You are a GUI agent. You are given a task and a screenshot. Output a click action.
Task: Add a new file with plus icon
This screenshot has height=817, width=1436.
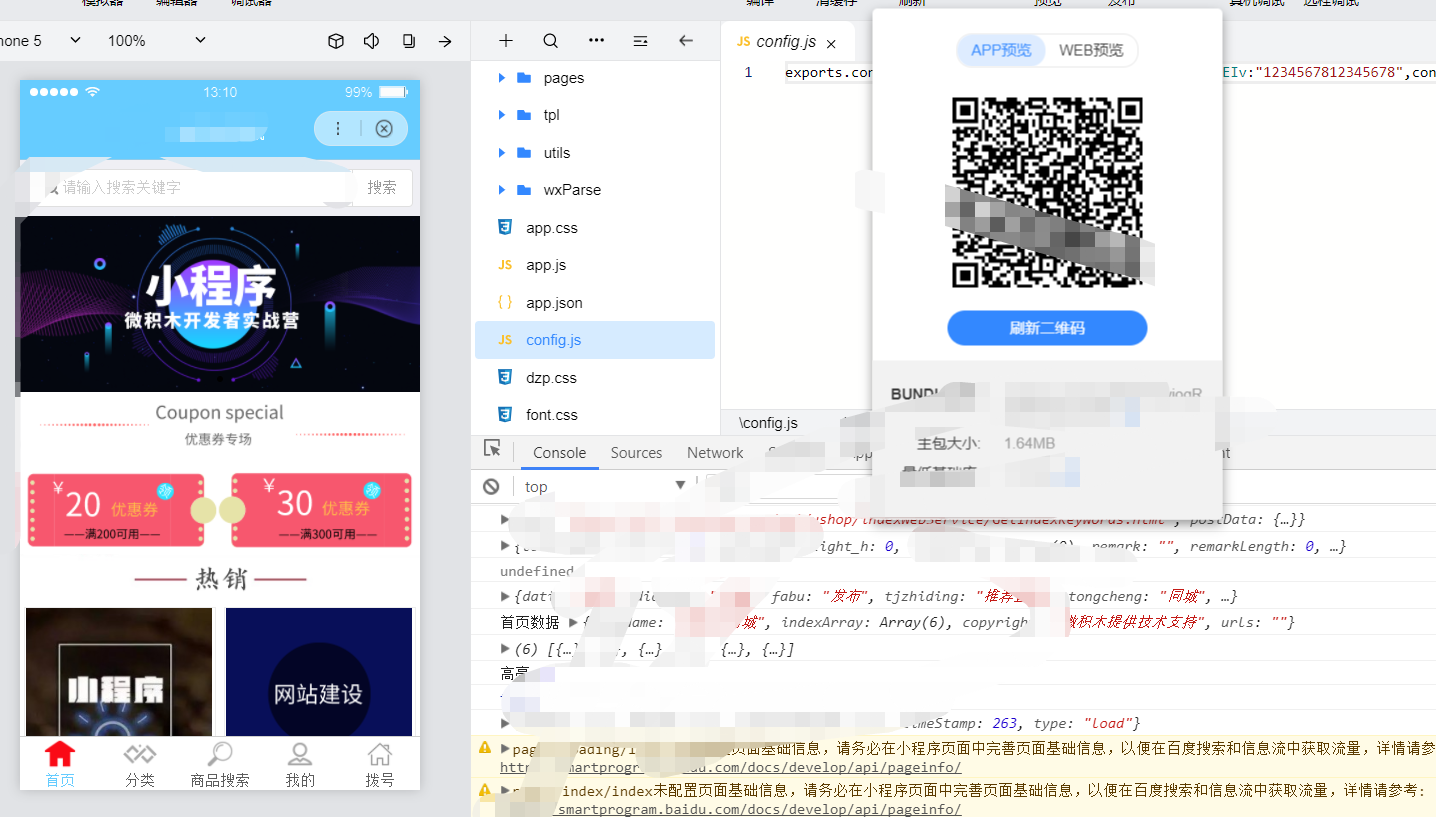pyautogui.click(x=506, y=41)
